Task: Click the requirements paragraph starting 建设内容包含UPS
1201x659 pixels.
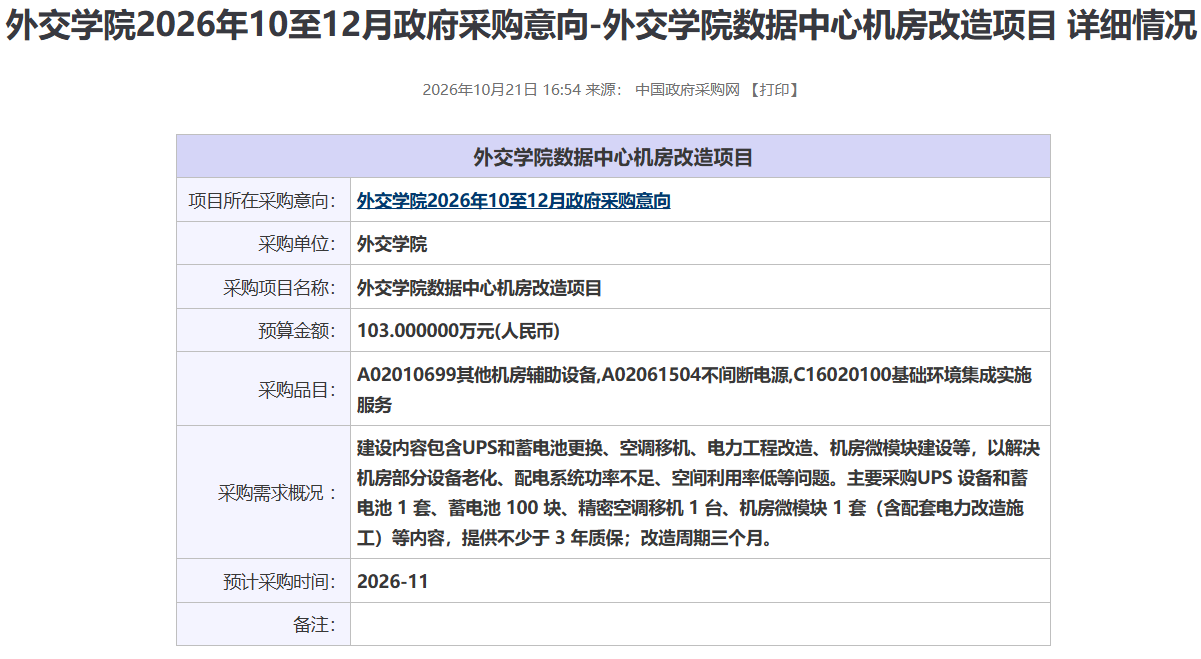Action: (x=698, y=493)
